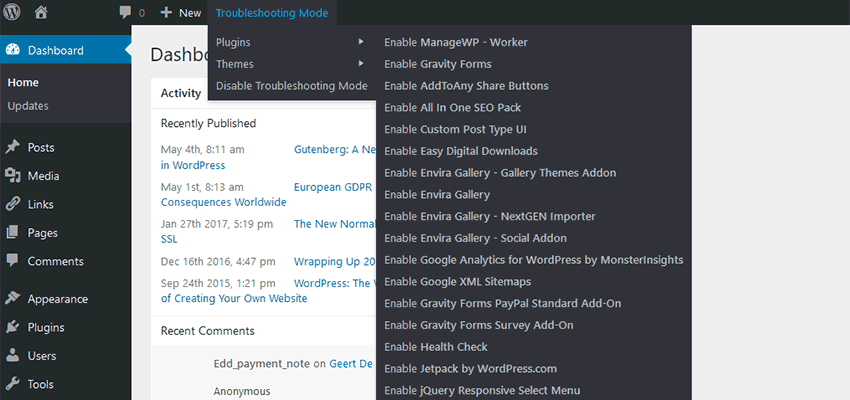Click the WordPress logo icon
The width and height of the screenshot is (850, 400).
[x=13, y=13]
